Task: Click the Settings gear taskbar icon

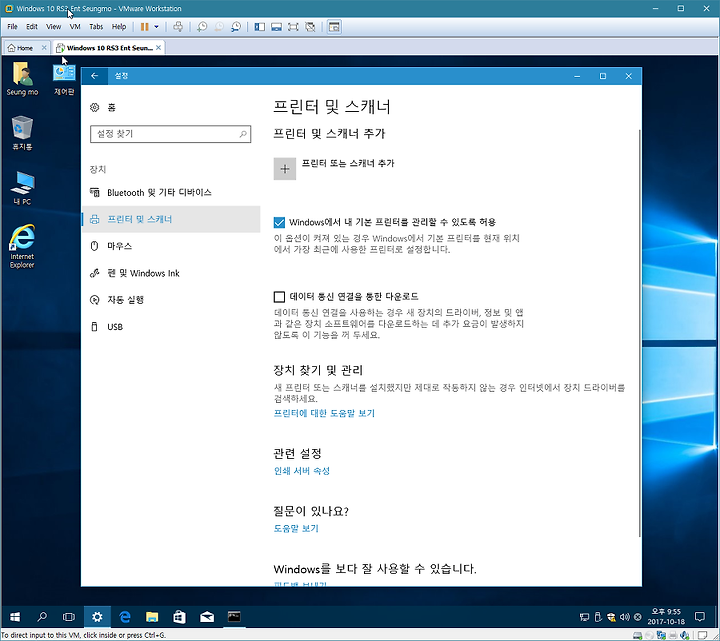Action: (97, 617)
